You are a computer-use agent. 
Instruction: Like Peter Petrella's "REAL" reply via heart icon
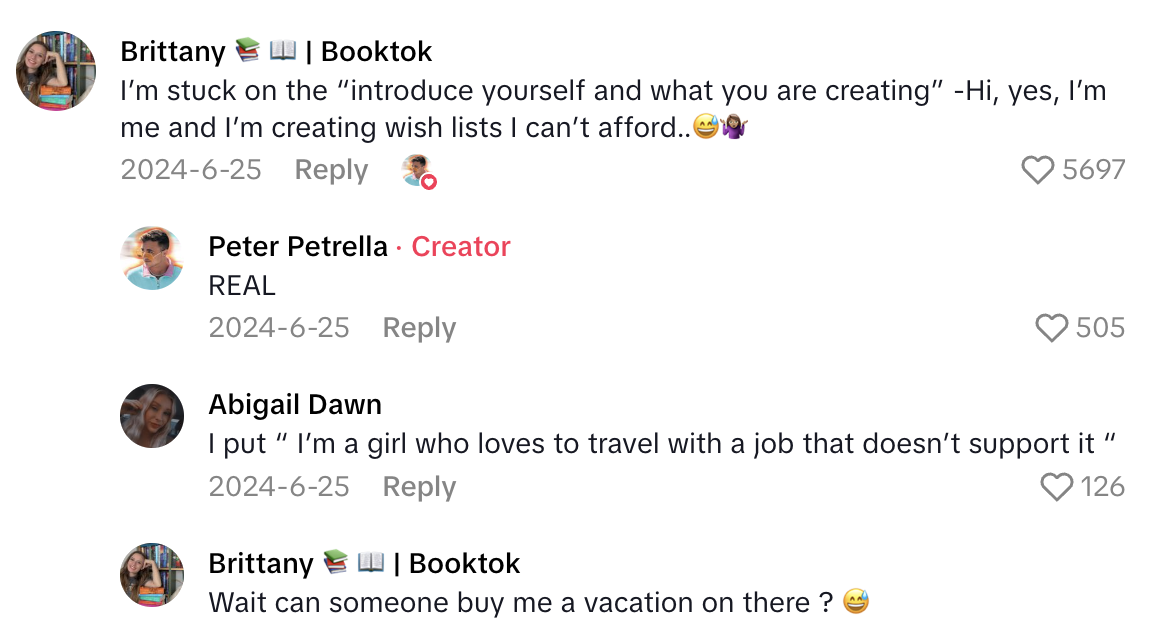1051,327
